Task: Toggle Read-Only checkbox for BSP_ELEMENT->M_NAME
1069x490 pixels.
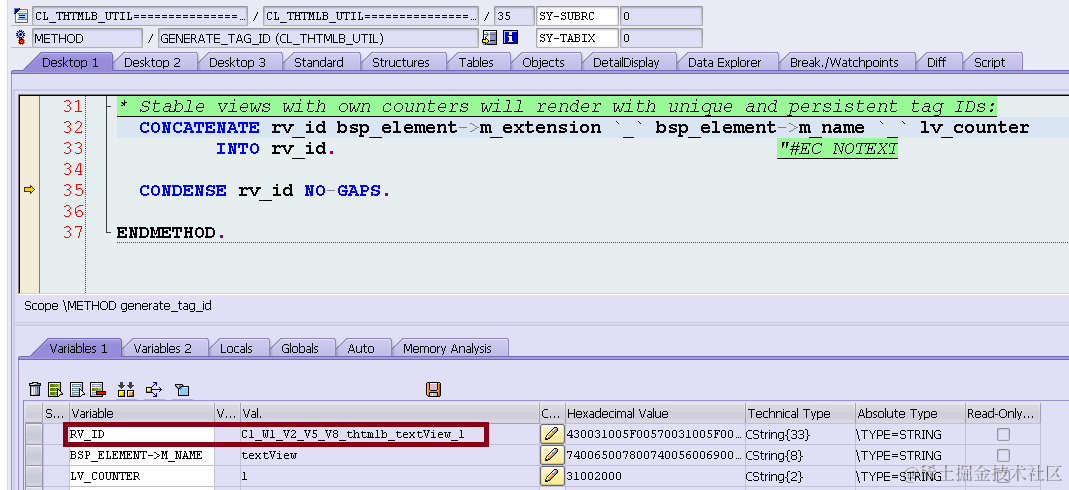Action: pos(1004,455)
